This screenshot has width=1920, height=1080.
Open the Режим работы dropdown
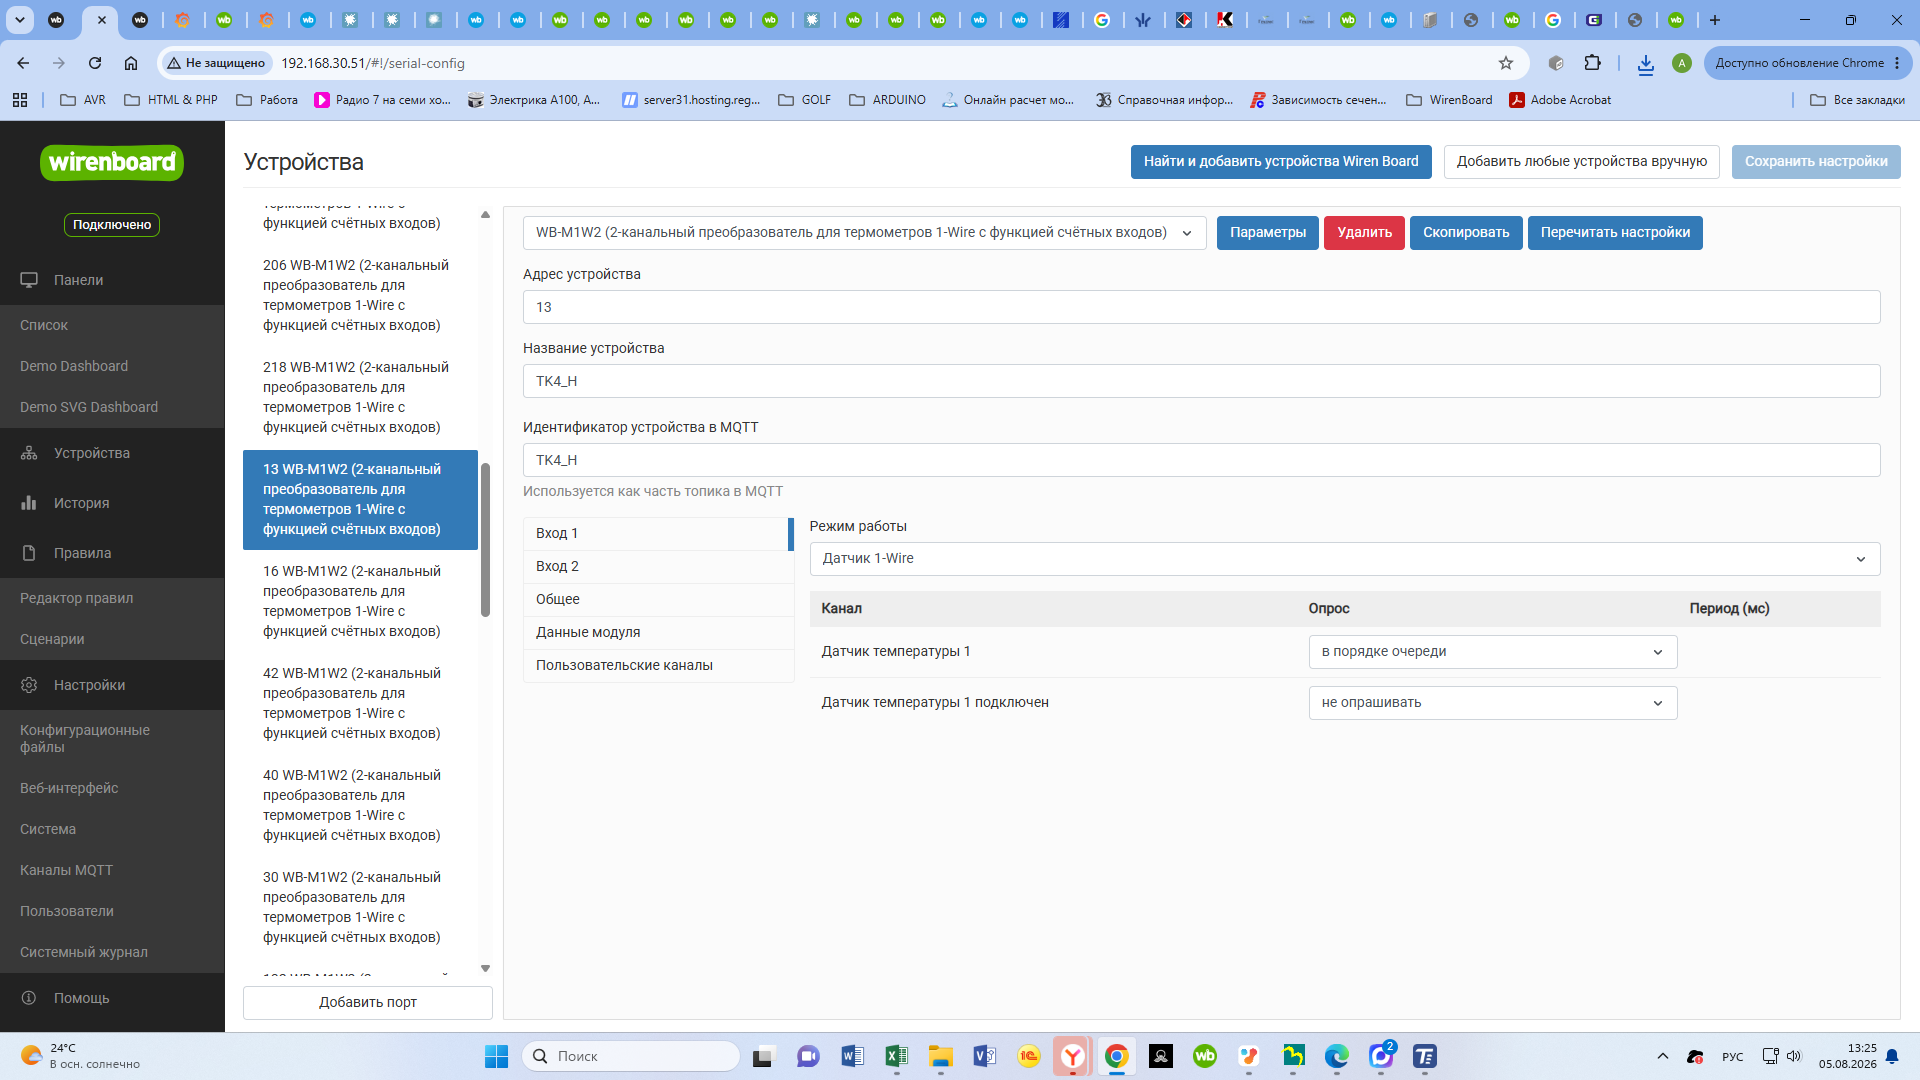pyautogui.click(x=1344, y=559)
